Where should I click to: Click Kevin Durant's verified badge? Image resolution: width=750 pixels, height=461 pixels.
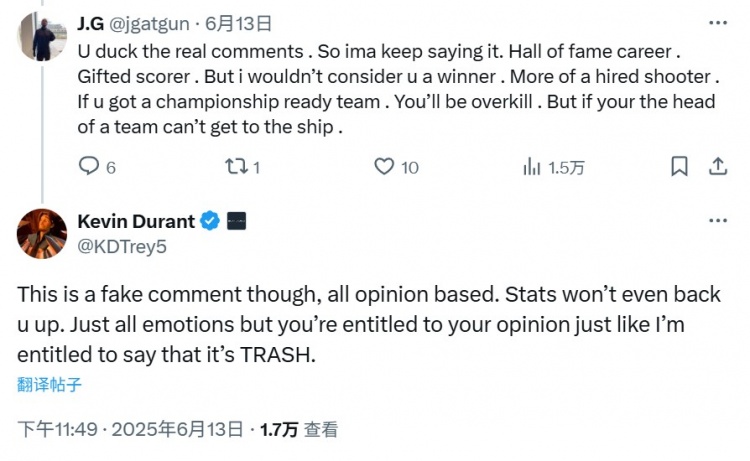pyautogui.click(x=211, y=221)
